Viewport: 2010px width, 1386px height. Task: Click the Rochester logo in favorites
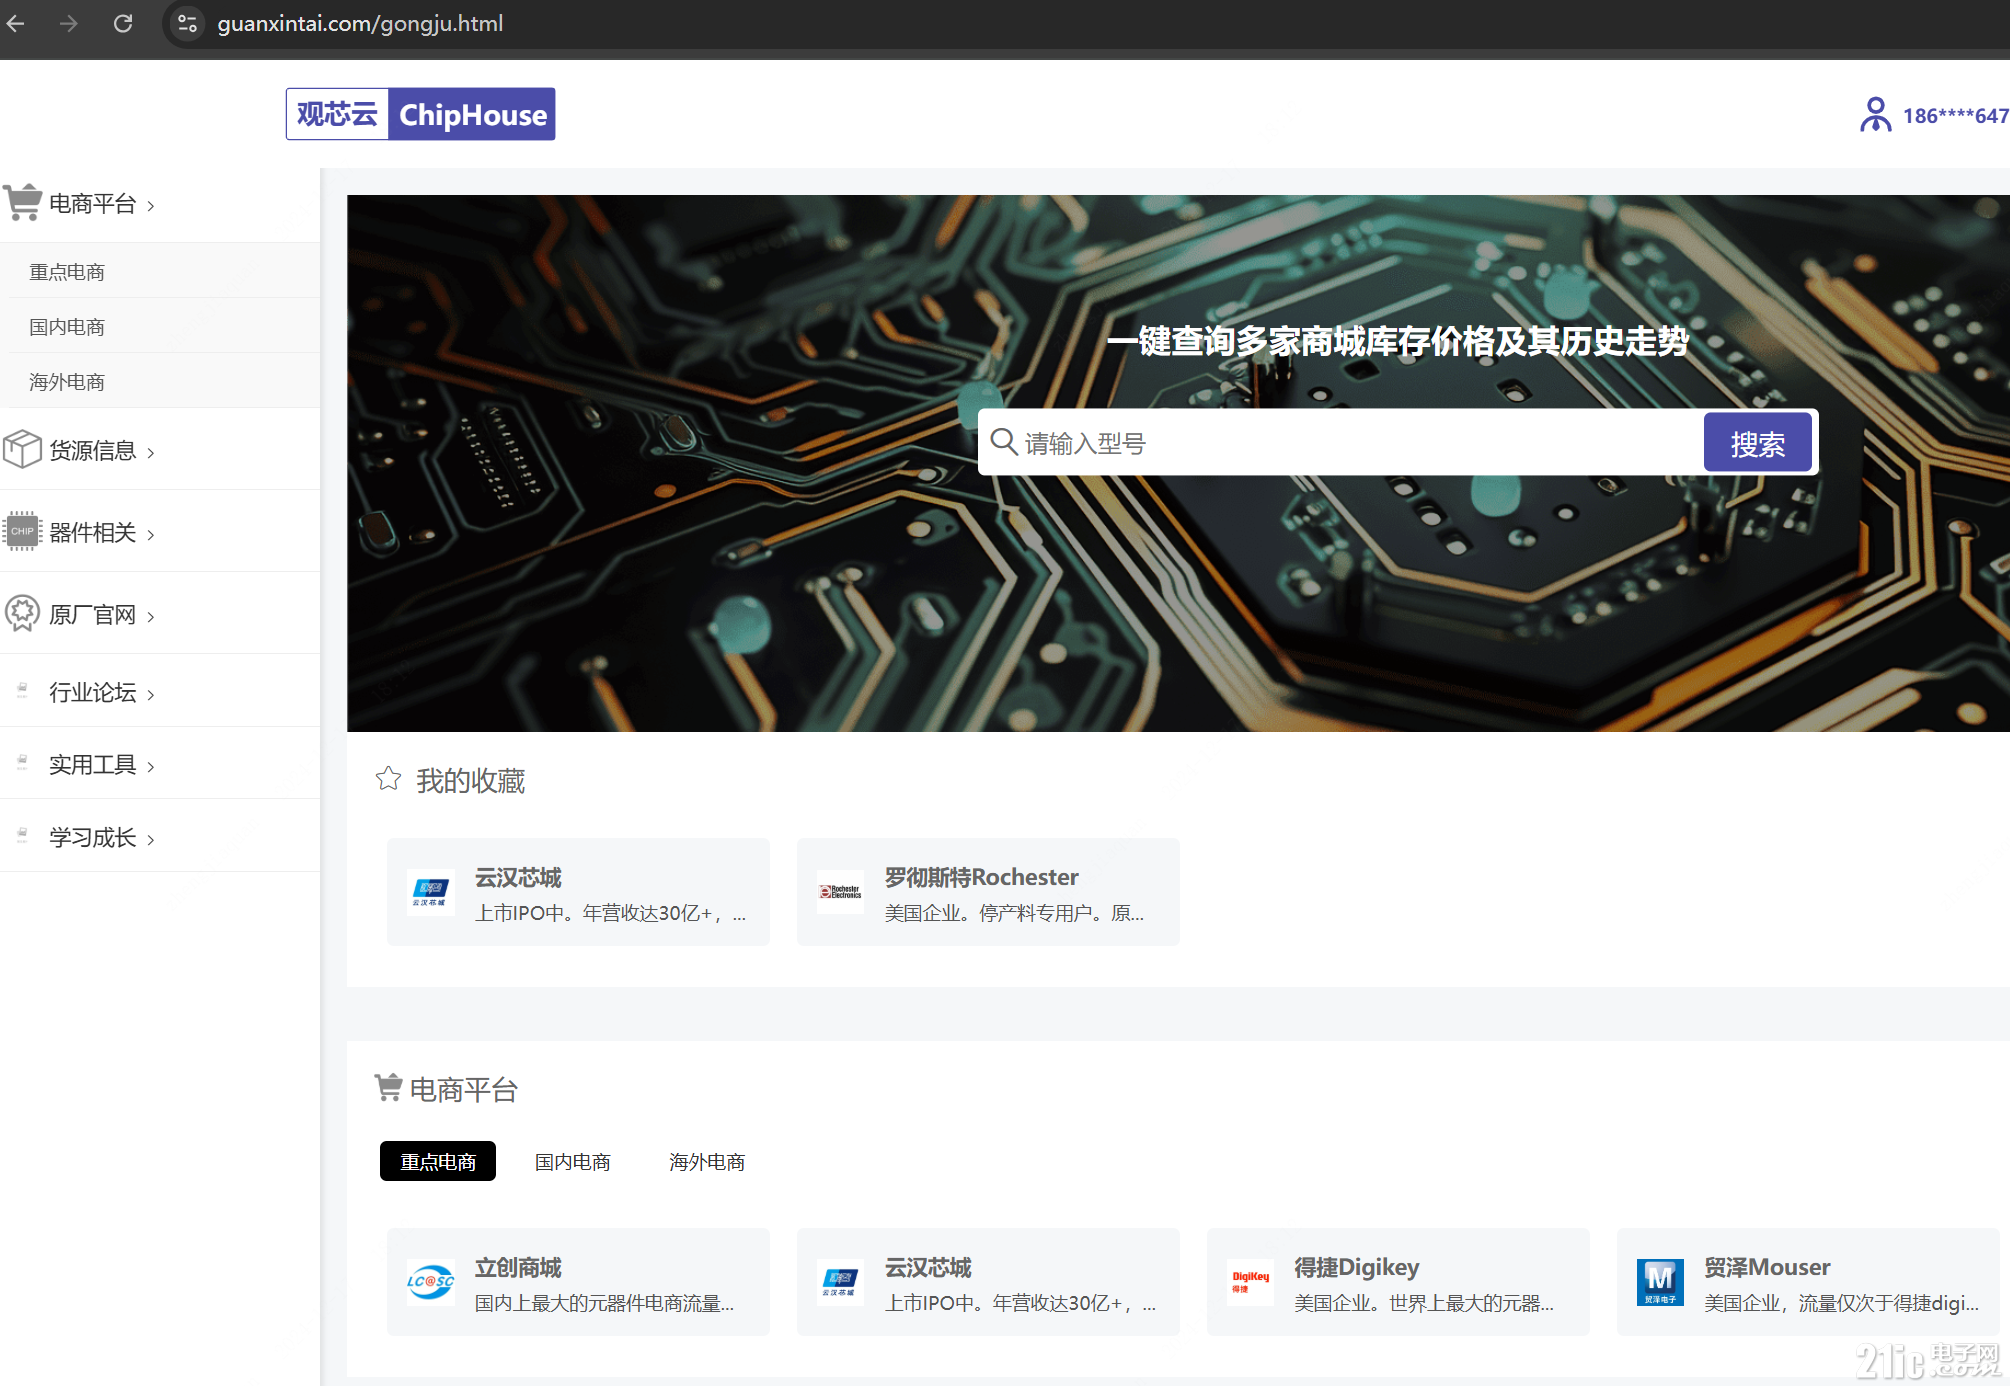[x=841, y=892]
